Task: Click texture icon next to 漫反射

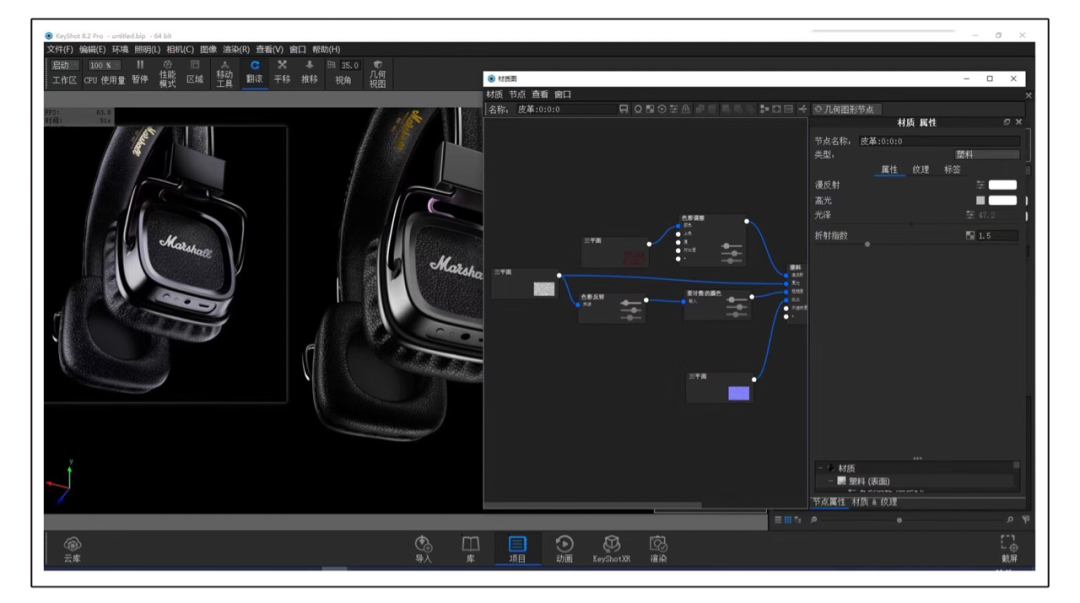Action: (x=980, y=185)
